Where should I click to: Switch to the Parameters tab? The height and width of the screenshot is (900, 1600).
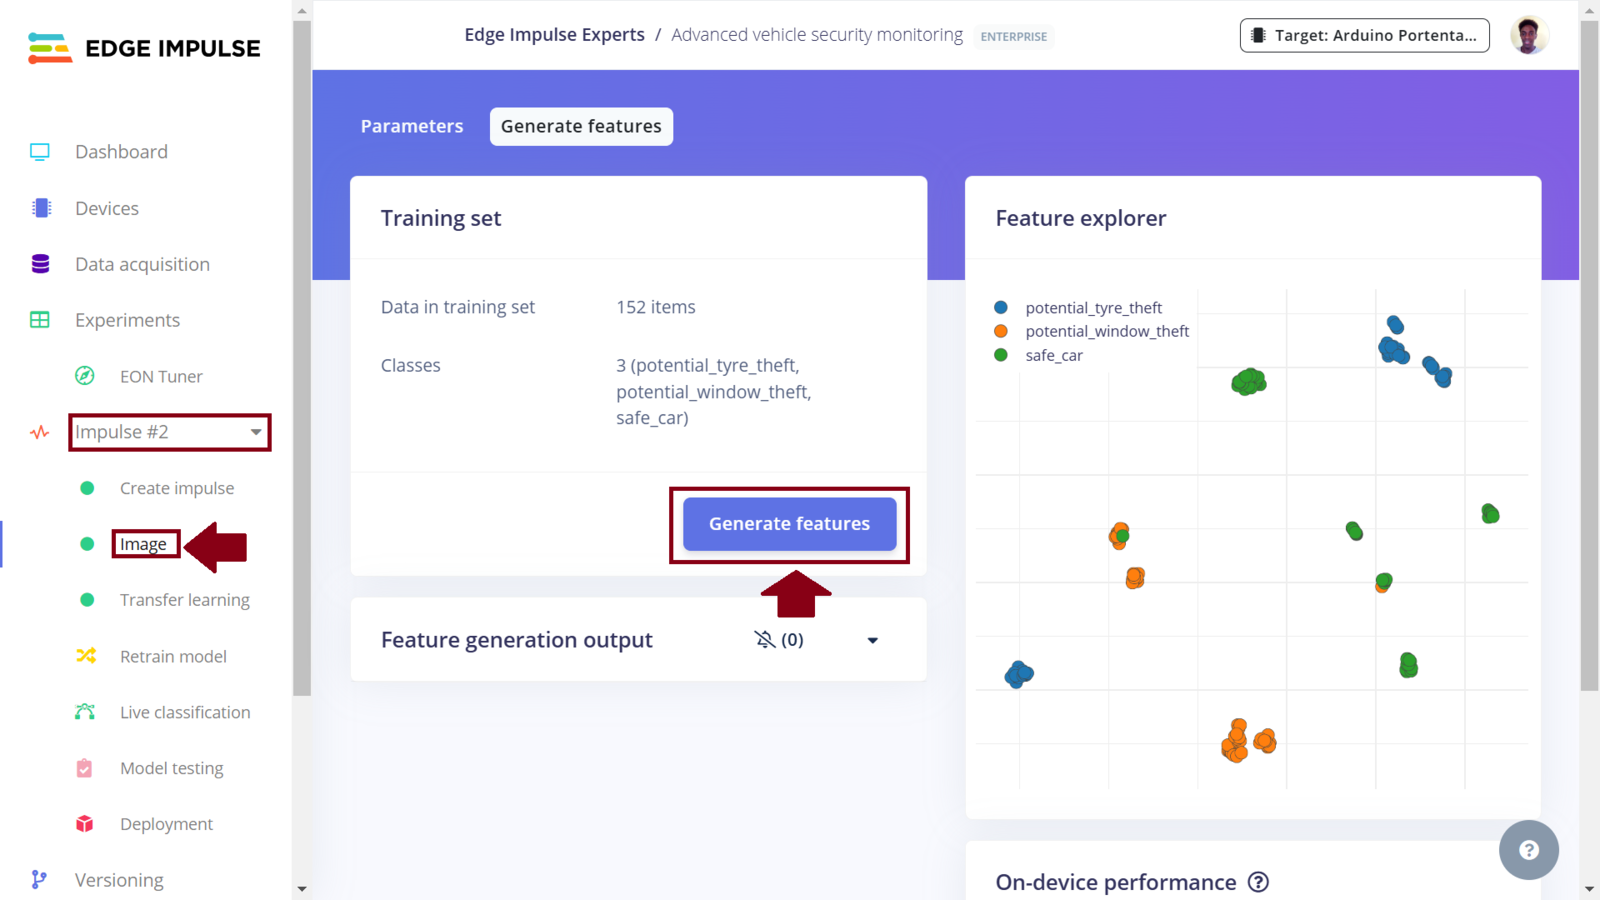(x=412, y=126)
